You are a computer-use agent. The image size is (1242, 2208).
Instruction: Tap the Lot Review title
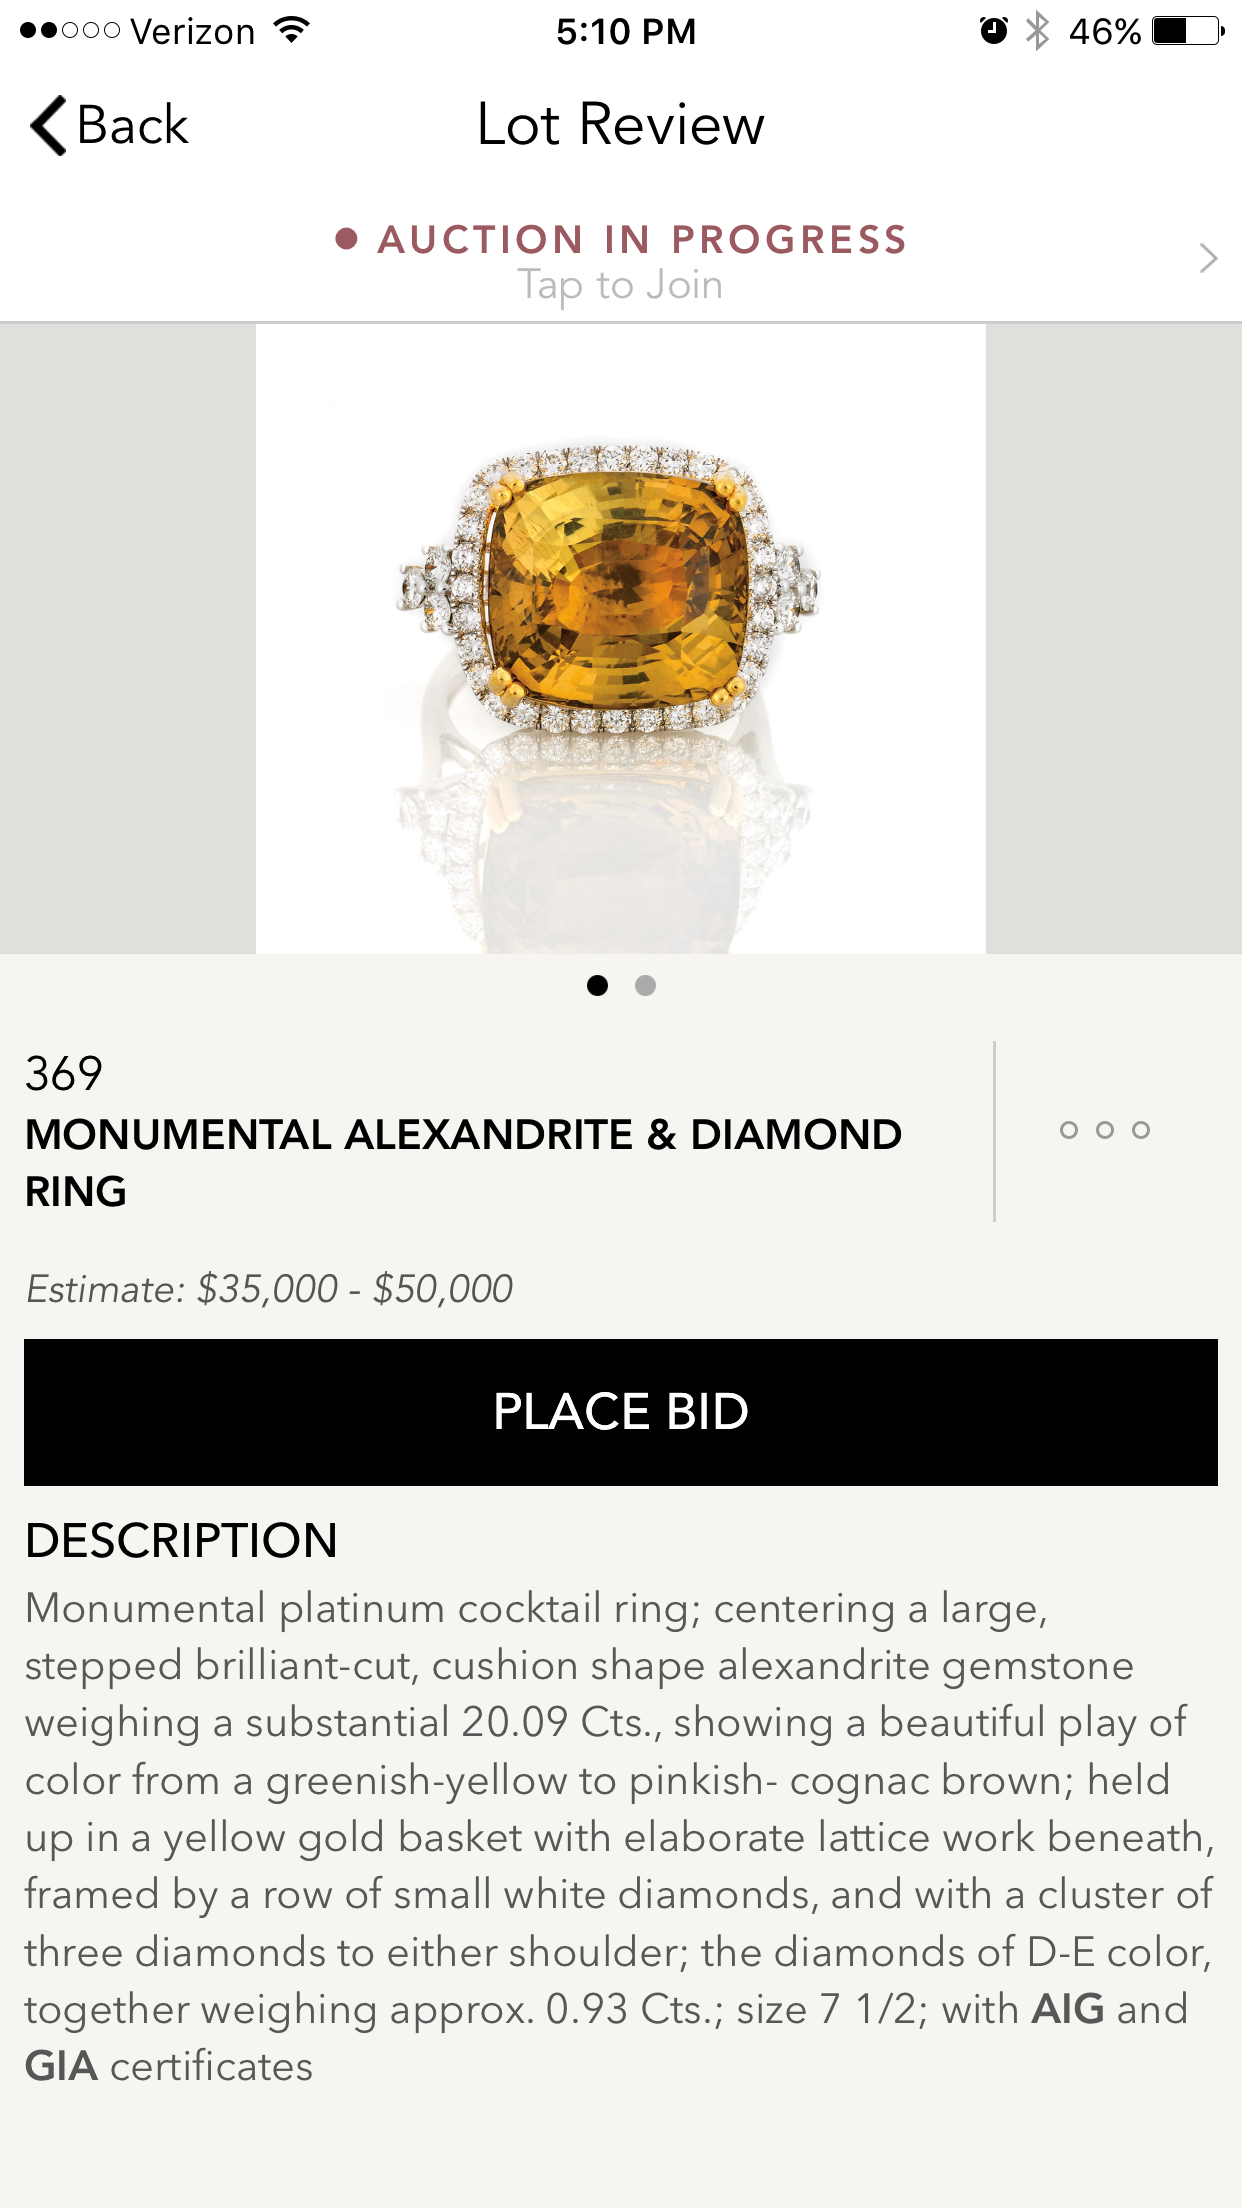(620, 125)
